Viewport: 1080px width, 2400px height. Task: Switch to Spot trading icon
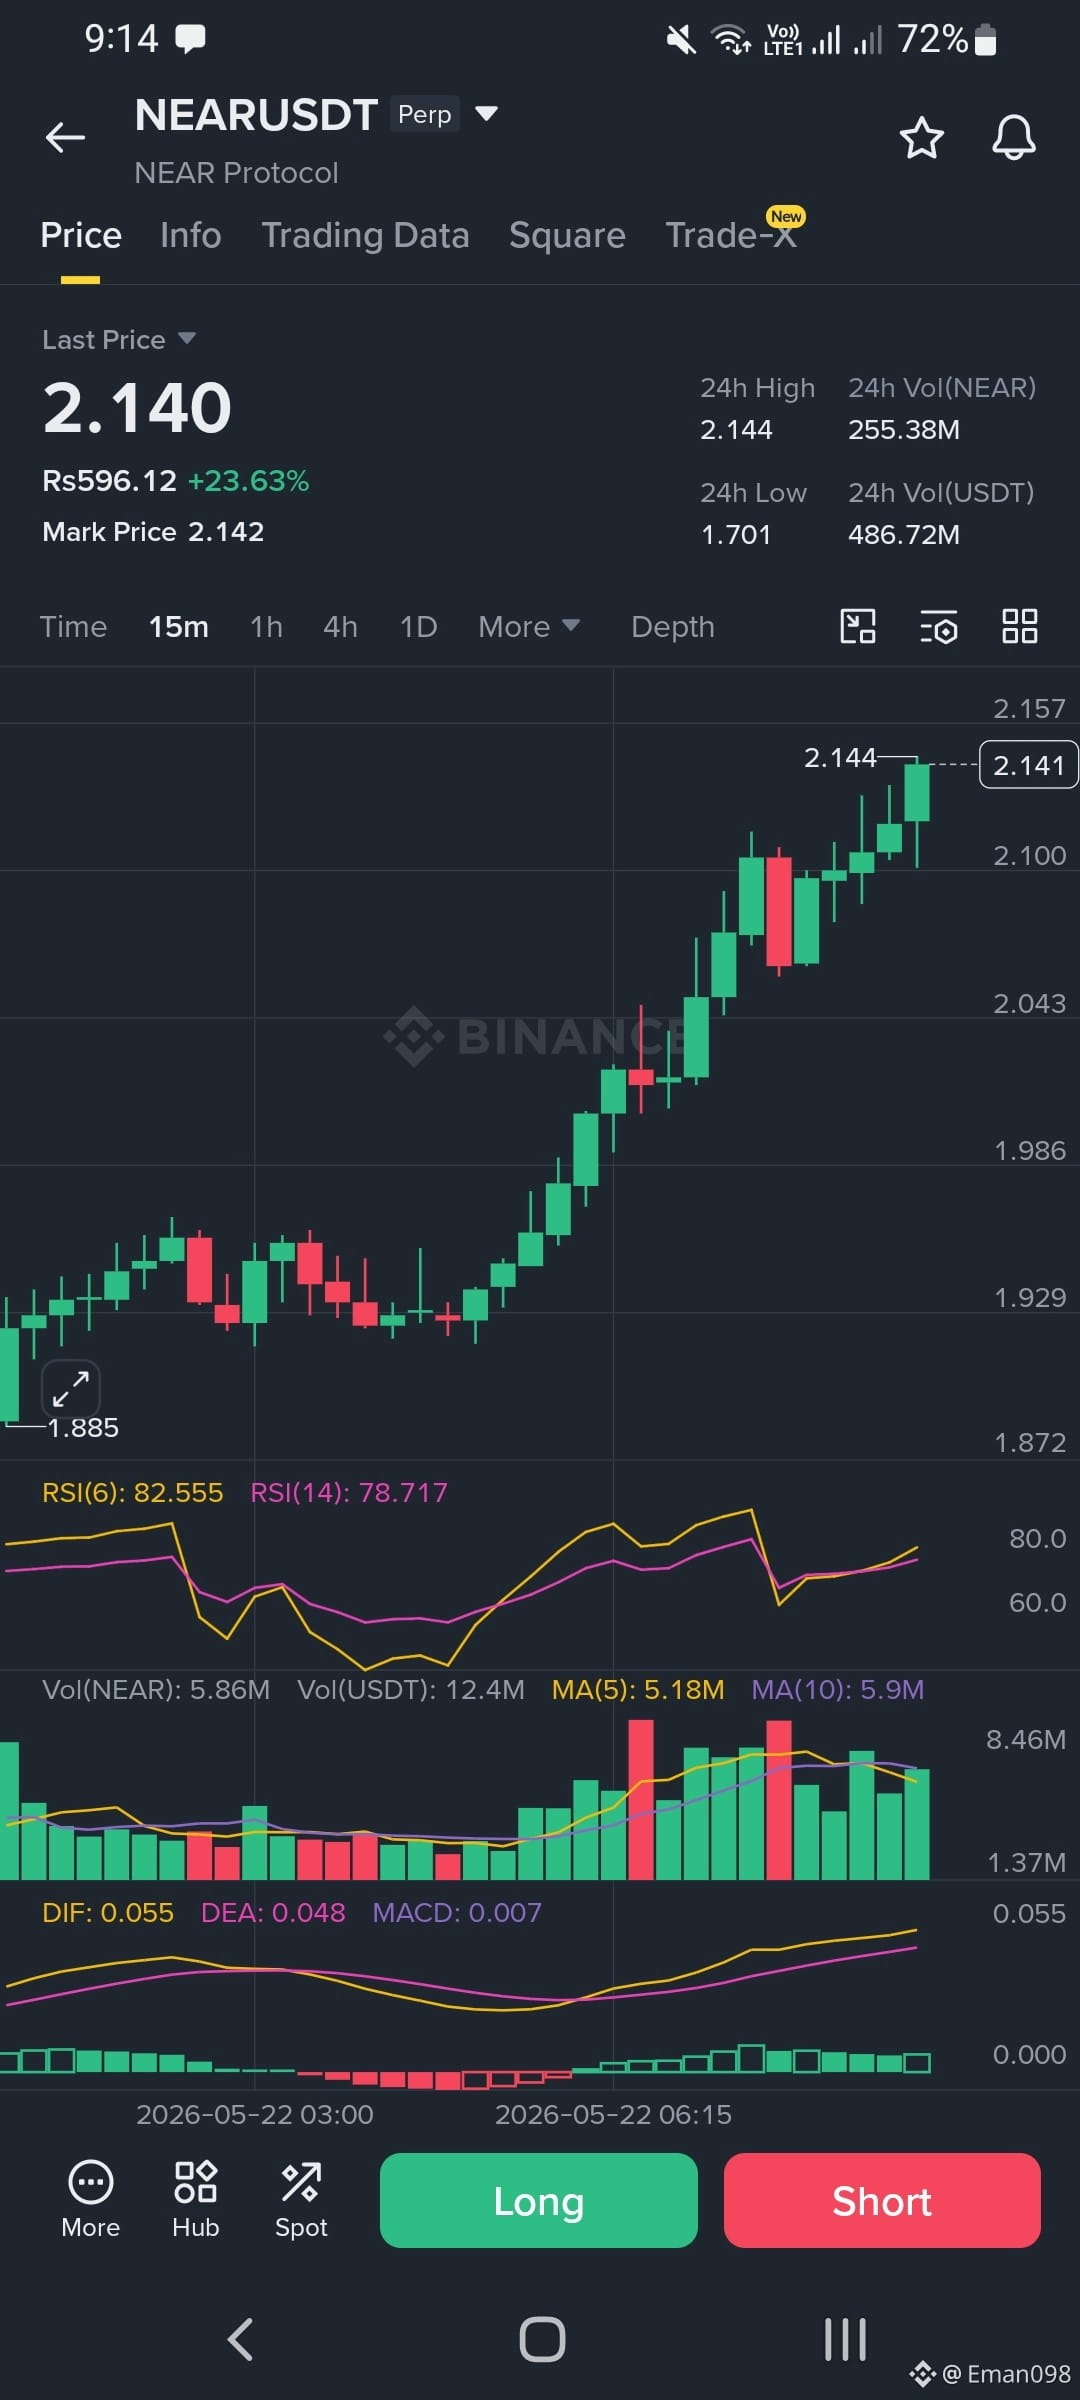[x=301, y=2200]
